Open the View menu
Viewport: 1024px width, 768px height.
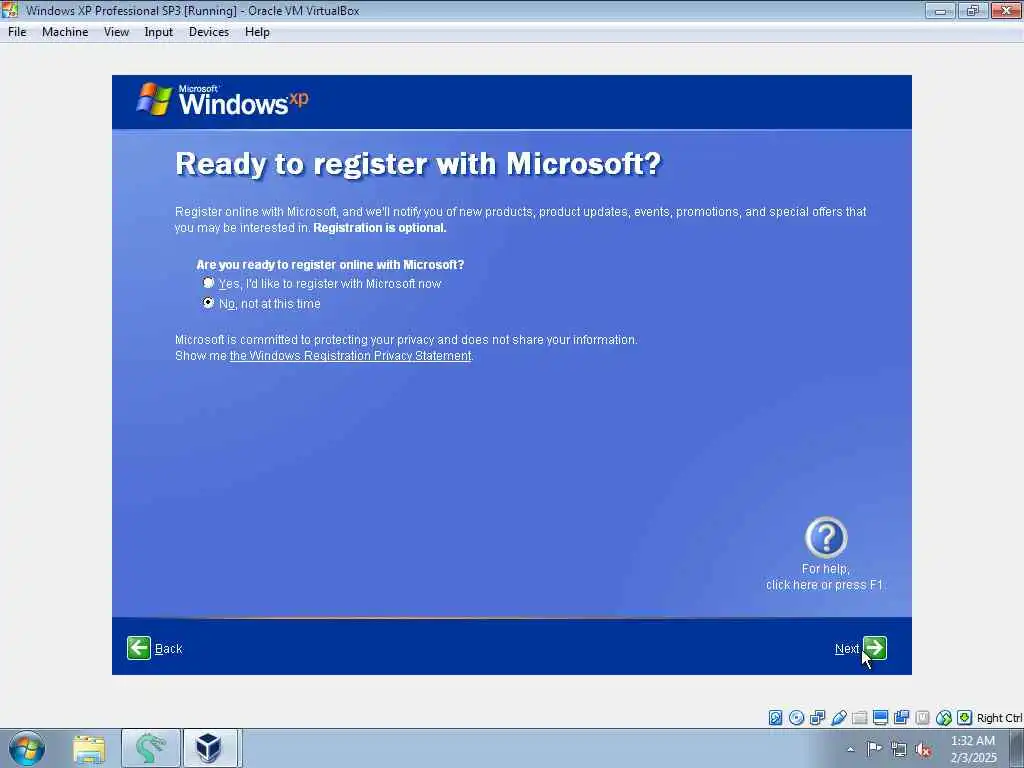116,32
